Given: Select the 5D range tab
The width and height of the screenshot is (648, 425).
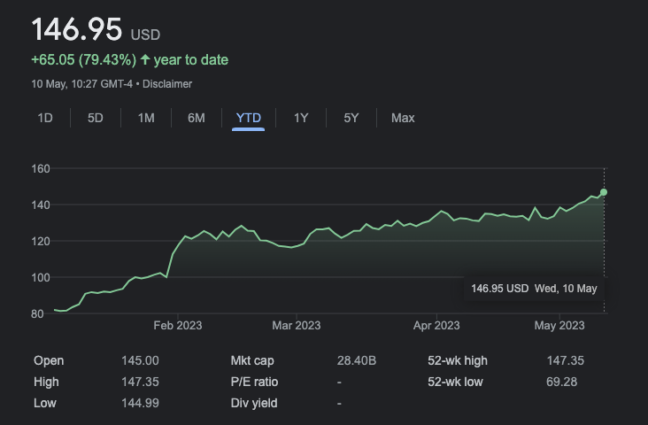Looking at the screenshot, I should (95, 118).
